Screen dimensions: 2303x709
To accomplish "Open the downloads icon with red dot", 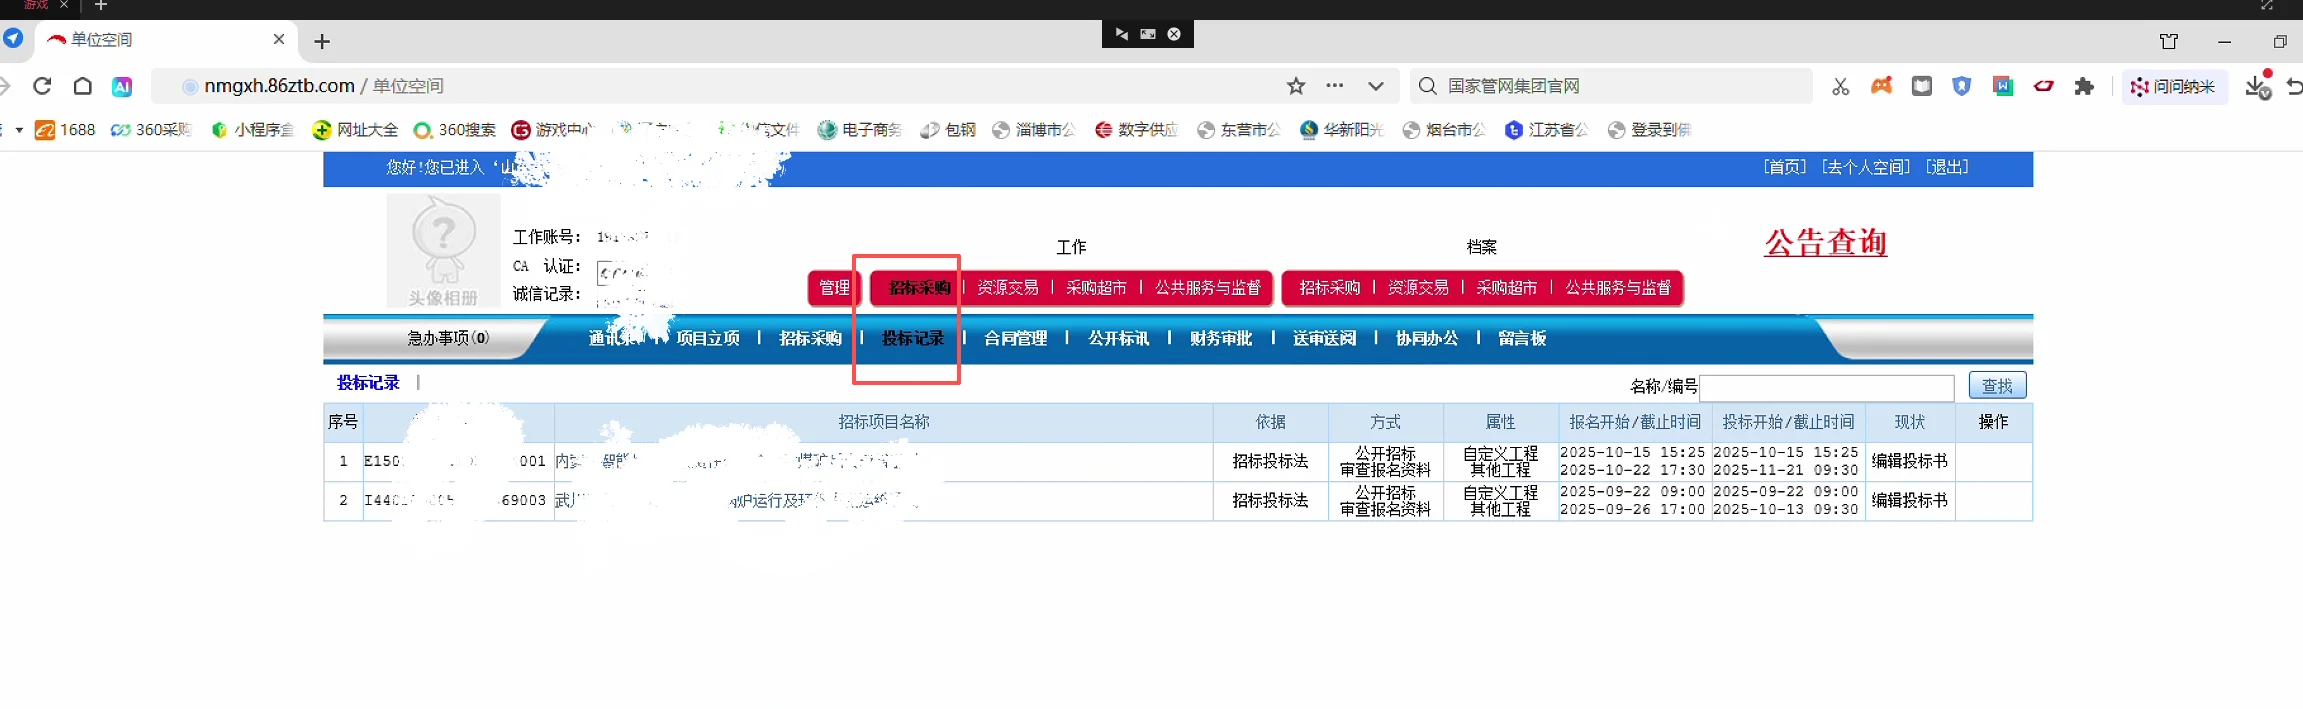I will (2257, 86).
